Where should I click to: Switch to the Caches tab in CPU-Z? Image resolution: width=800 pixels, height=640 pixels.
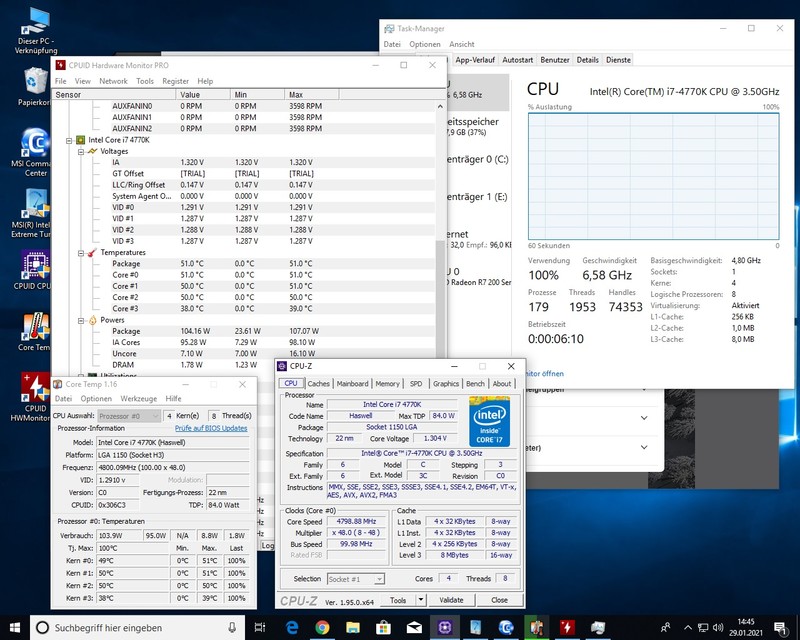pyautogui.click(x=318, y=384)
